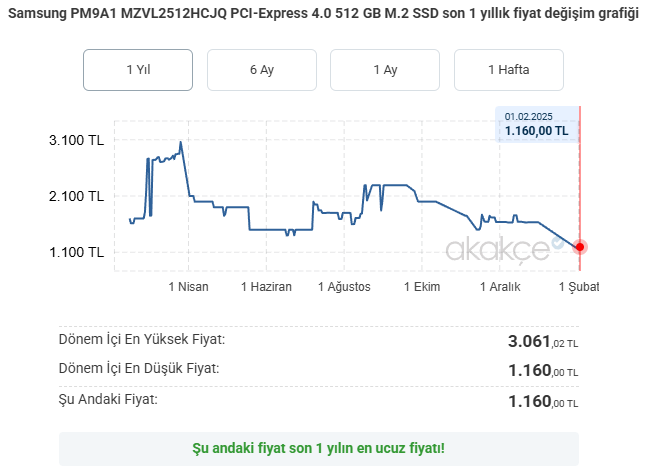
Task: Open the 1 Hafta range tab
Action: click(x=509, y=70)
